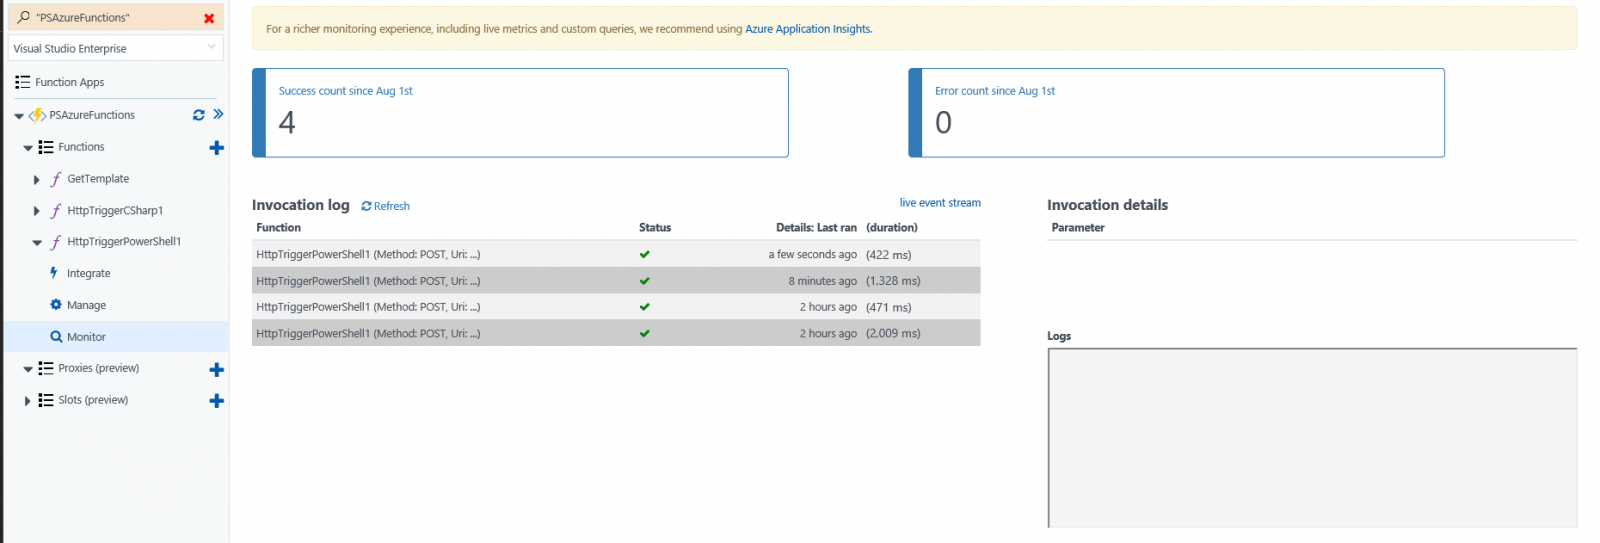Collapse the PSAzureFunctions app node
Image resolution: width=1600 pixels, height=543 pixels.
pyautogui.click(x=19, y=116)
